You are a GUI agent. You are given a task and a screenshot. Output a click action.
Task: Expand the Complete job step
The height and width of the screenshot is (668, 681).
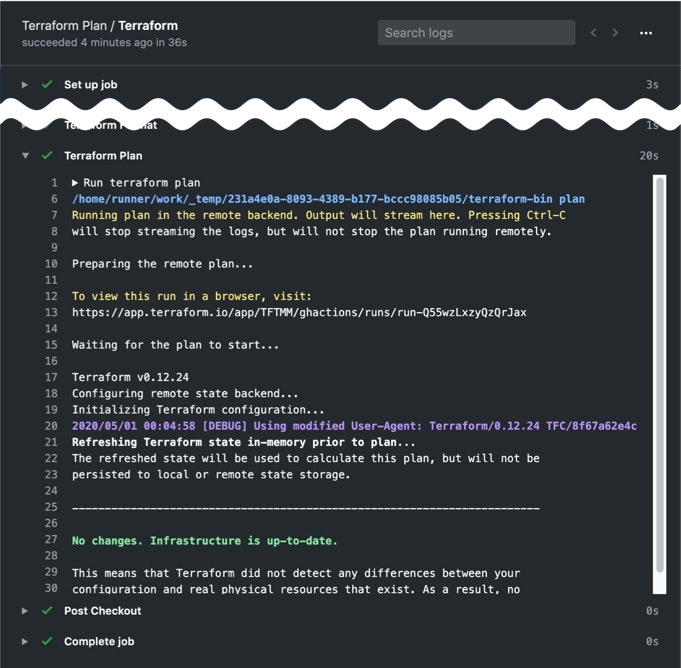click(x=26, y=642)
